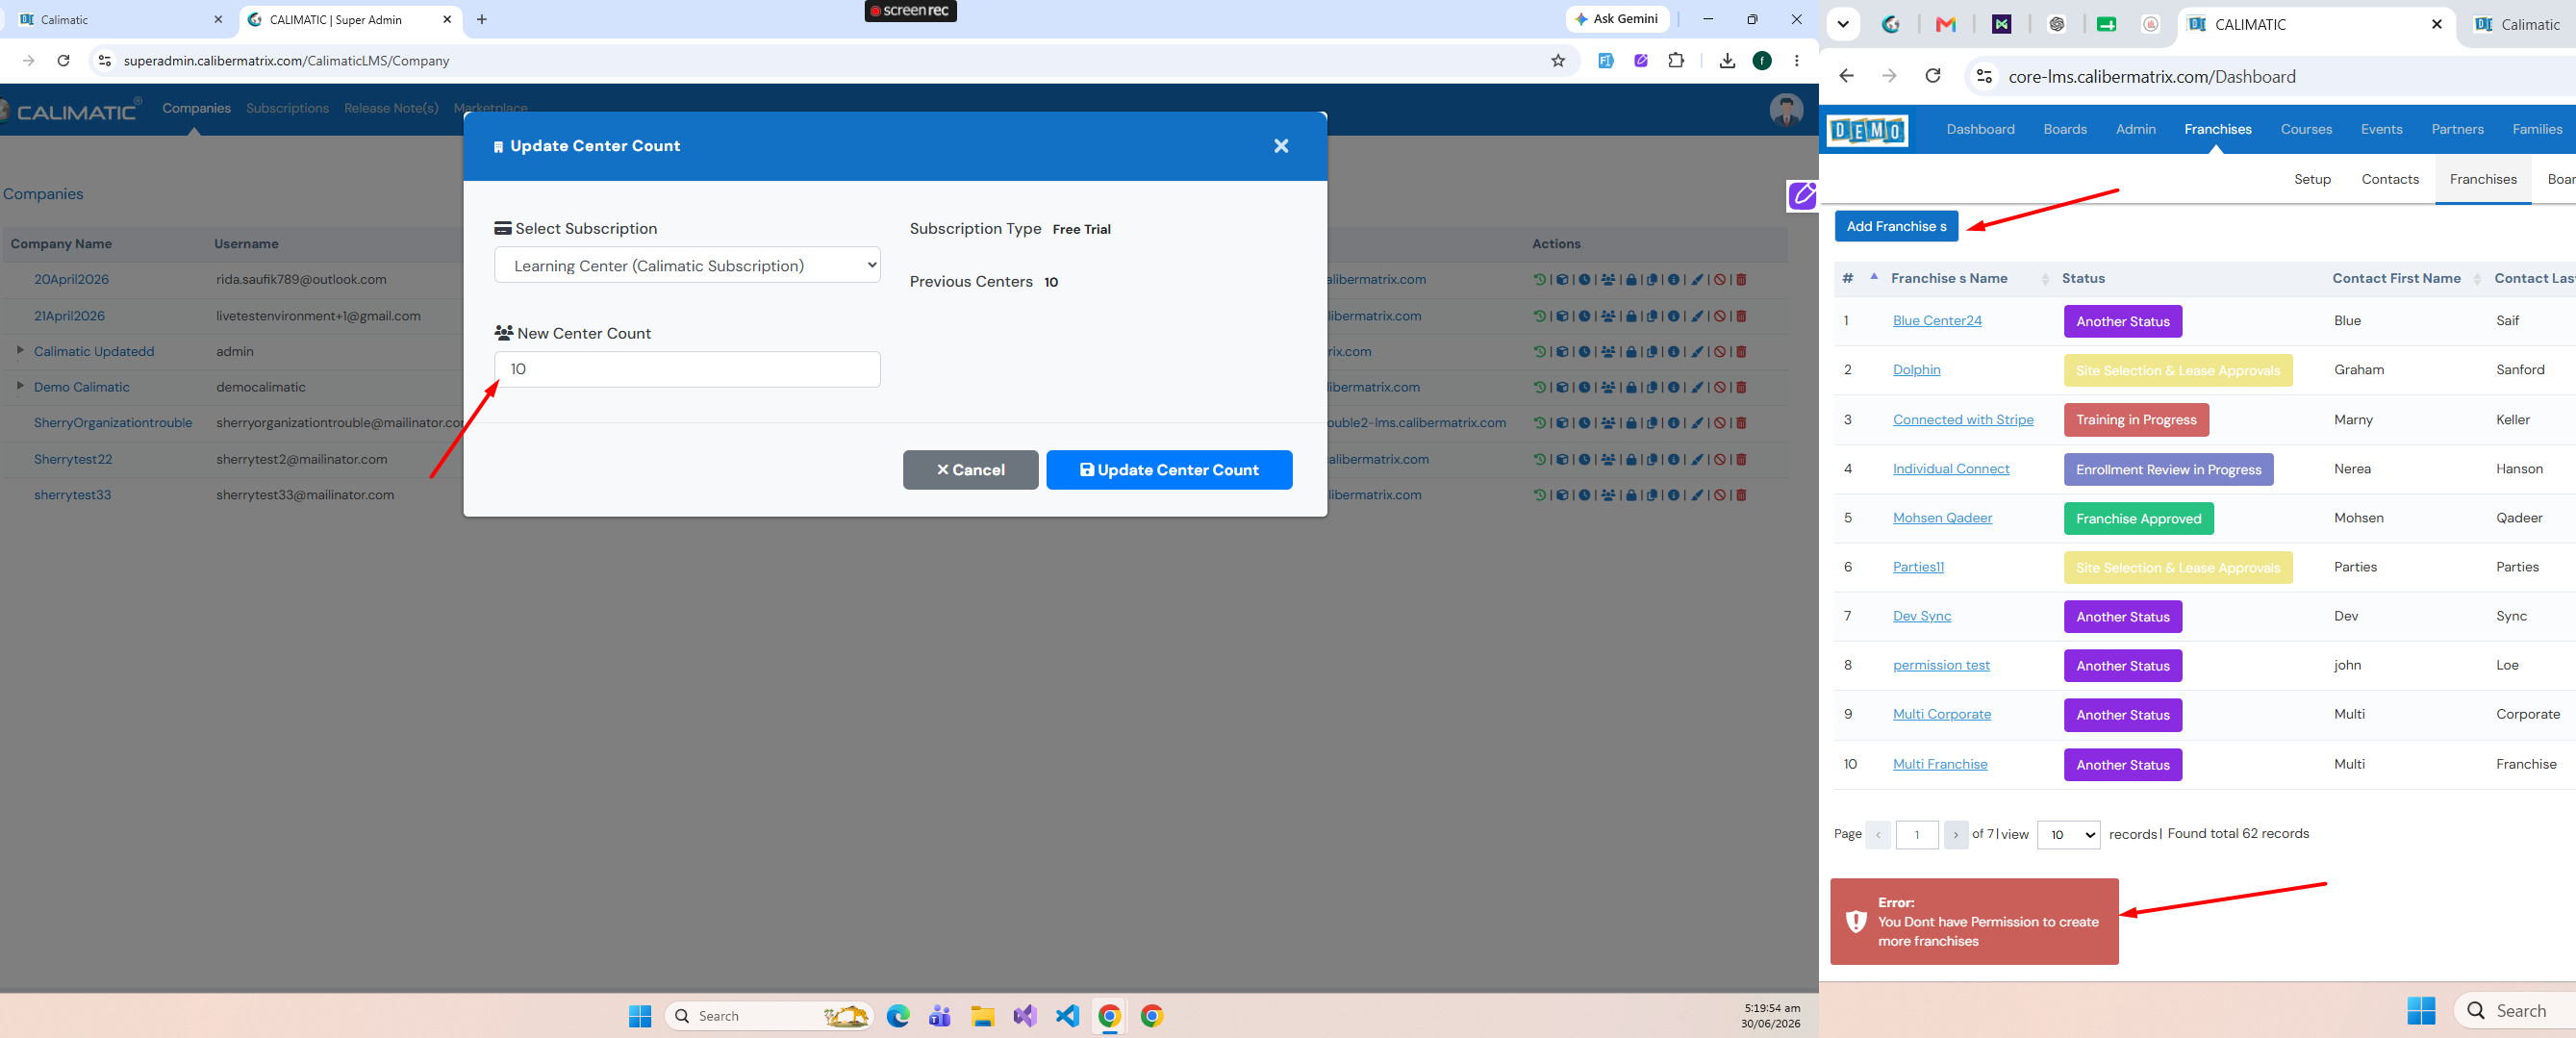Confirm with Update Center Count button

[1169, 470]
